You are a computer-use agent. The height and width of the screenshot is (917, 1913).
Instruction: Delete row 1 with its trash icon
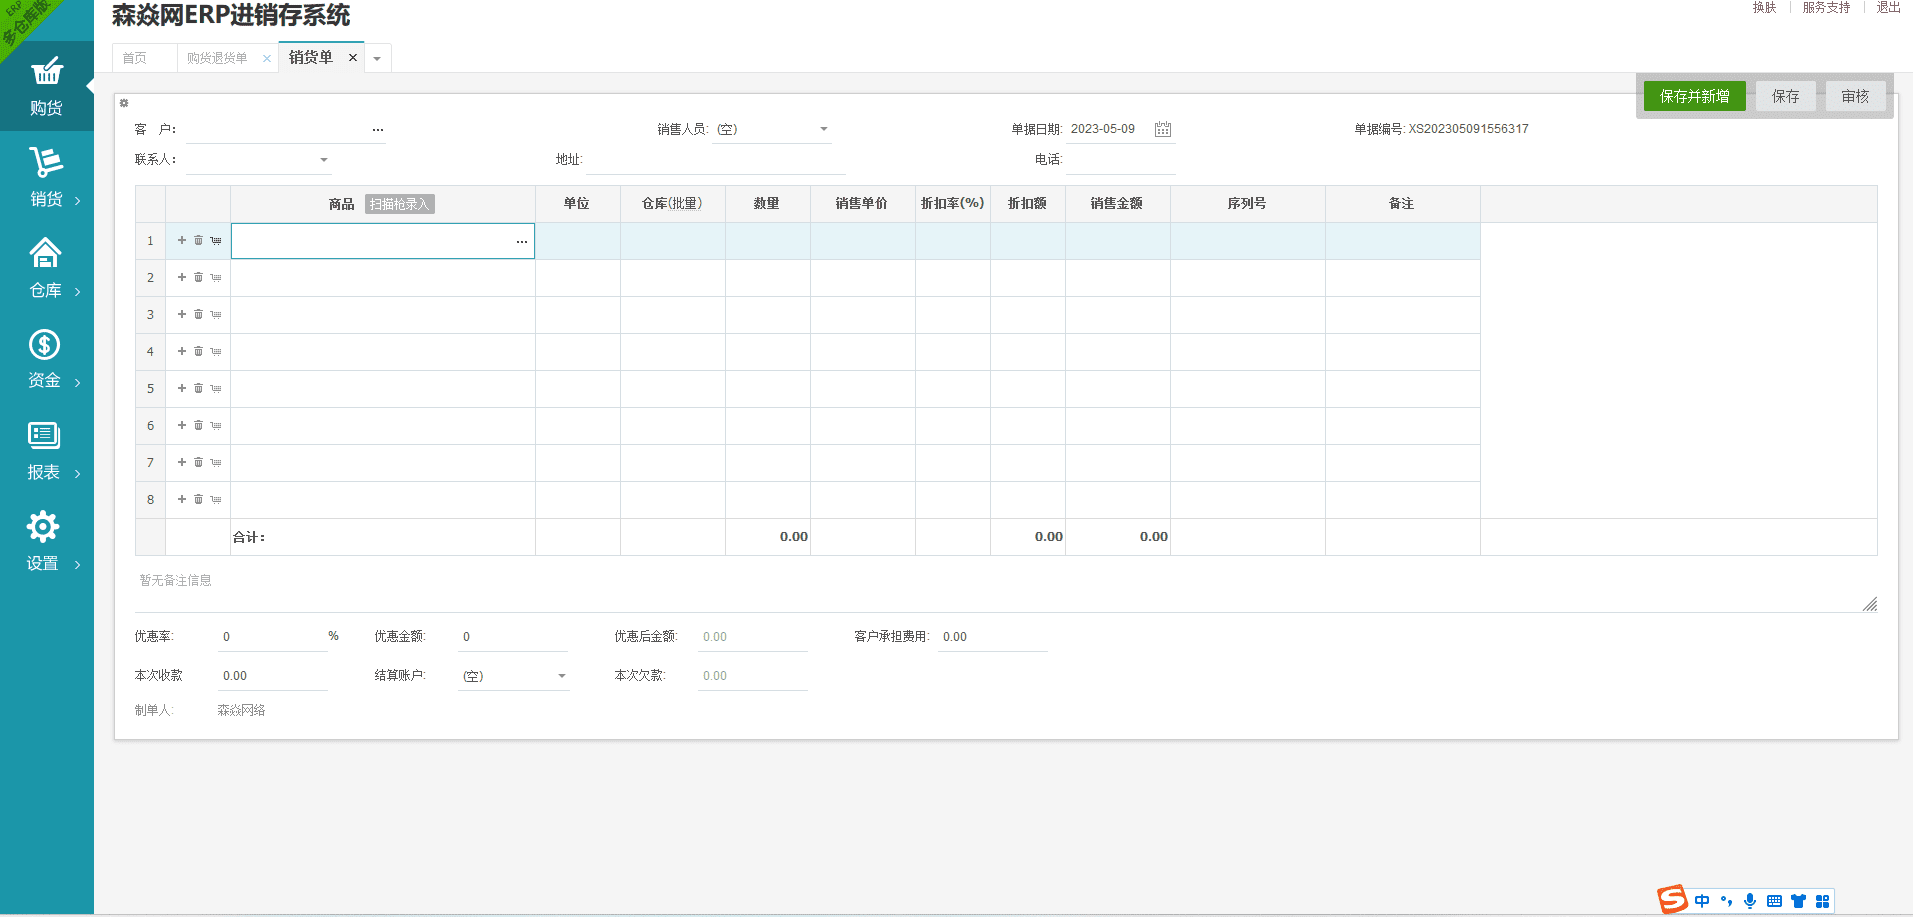[x=198, y=240]
